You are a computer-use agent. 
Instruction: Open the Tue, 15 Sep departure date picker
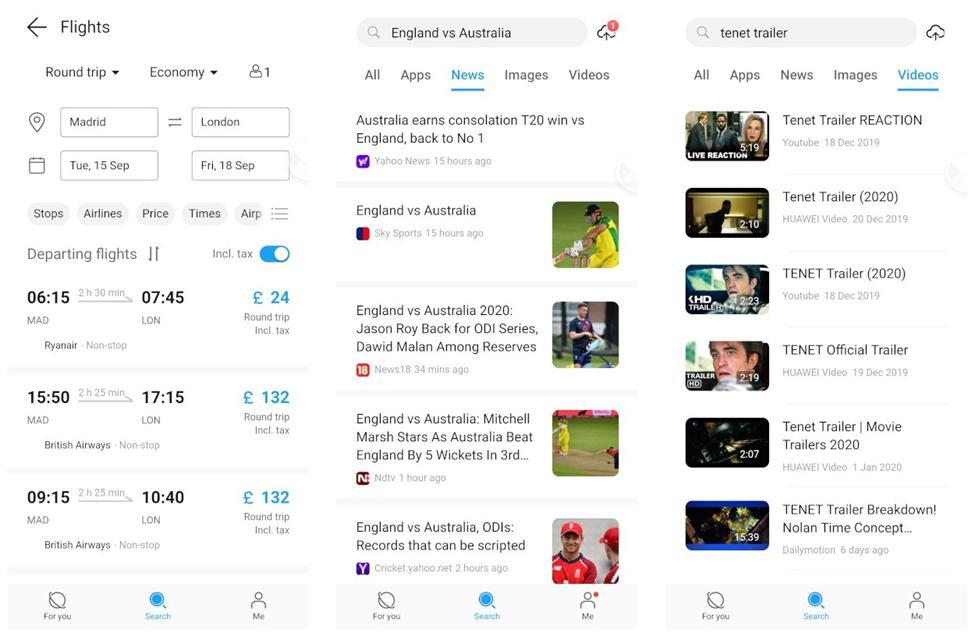click(109, 165)
